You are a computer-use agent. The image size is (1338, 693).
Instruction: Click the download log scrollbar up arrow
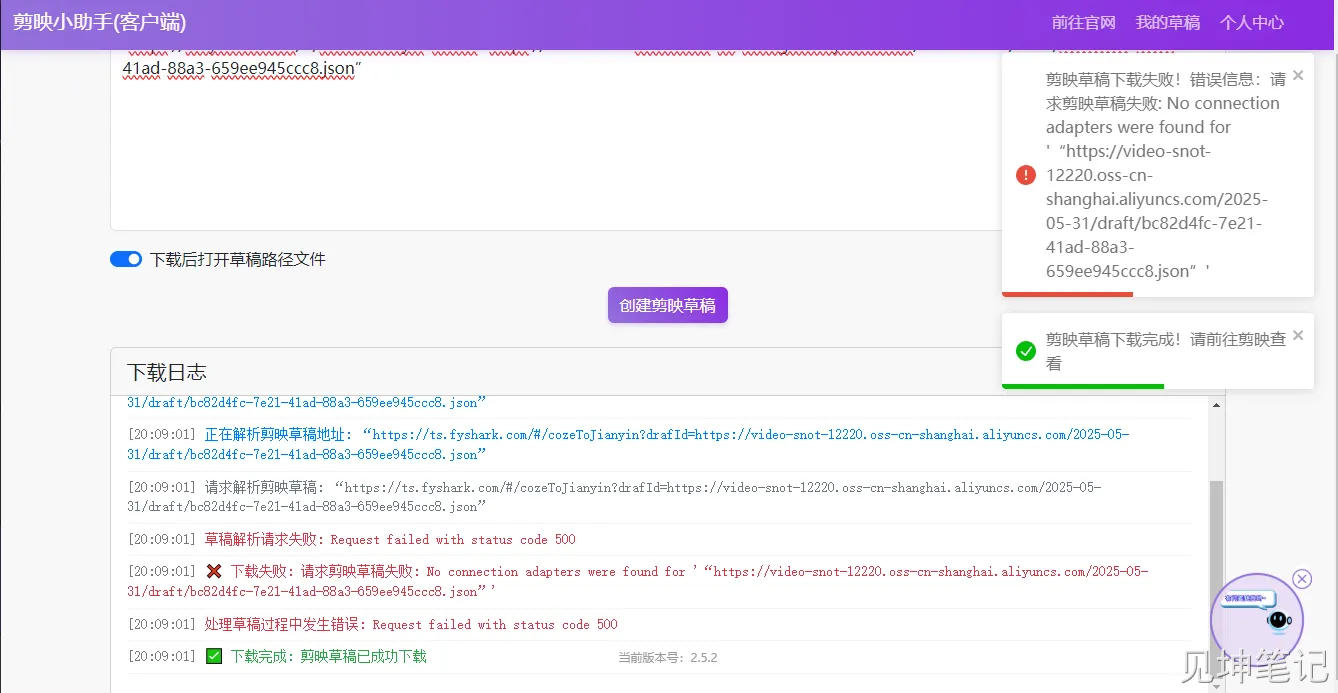(x=1216, y=405)
